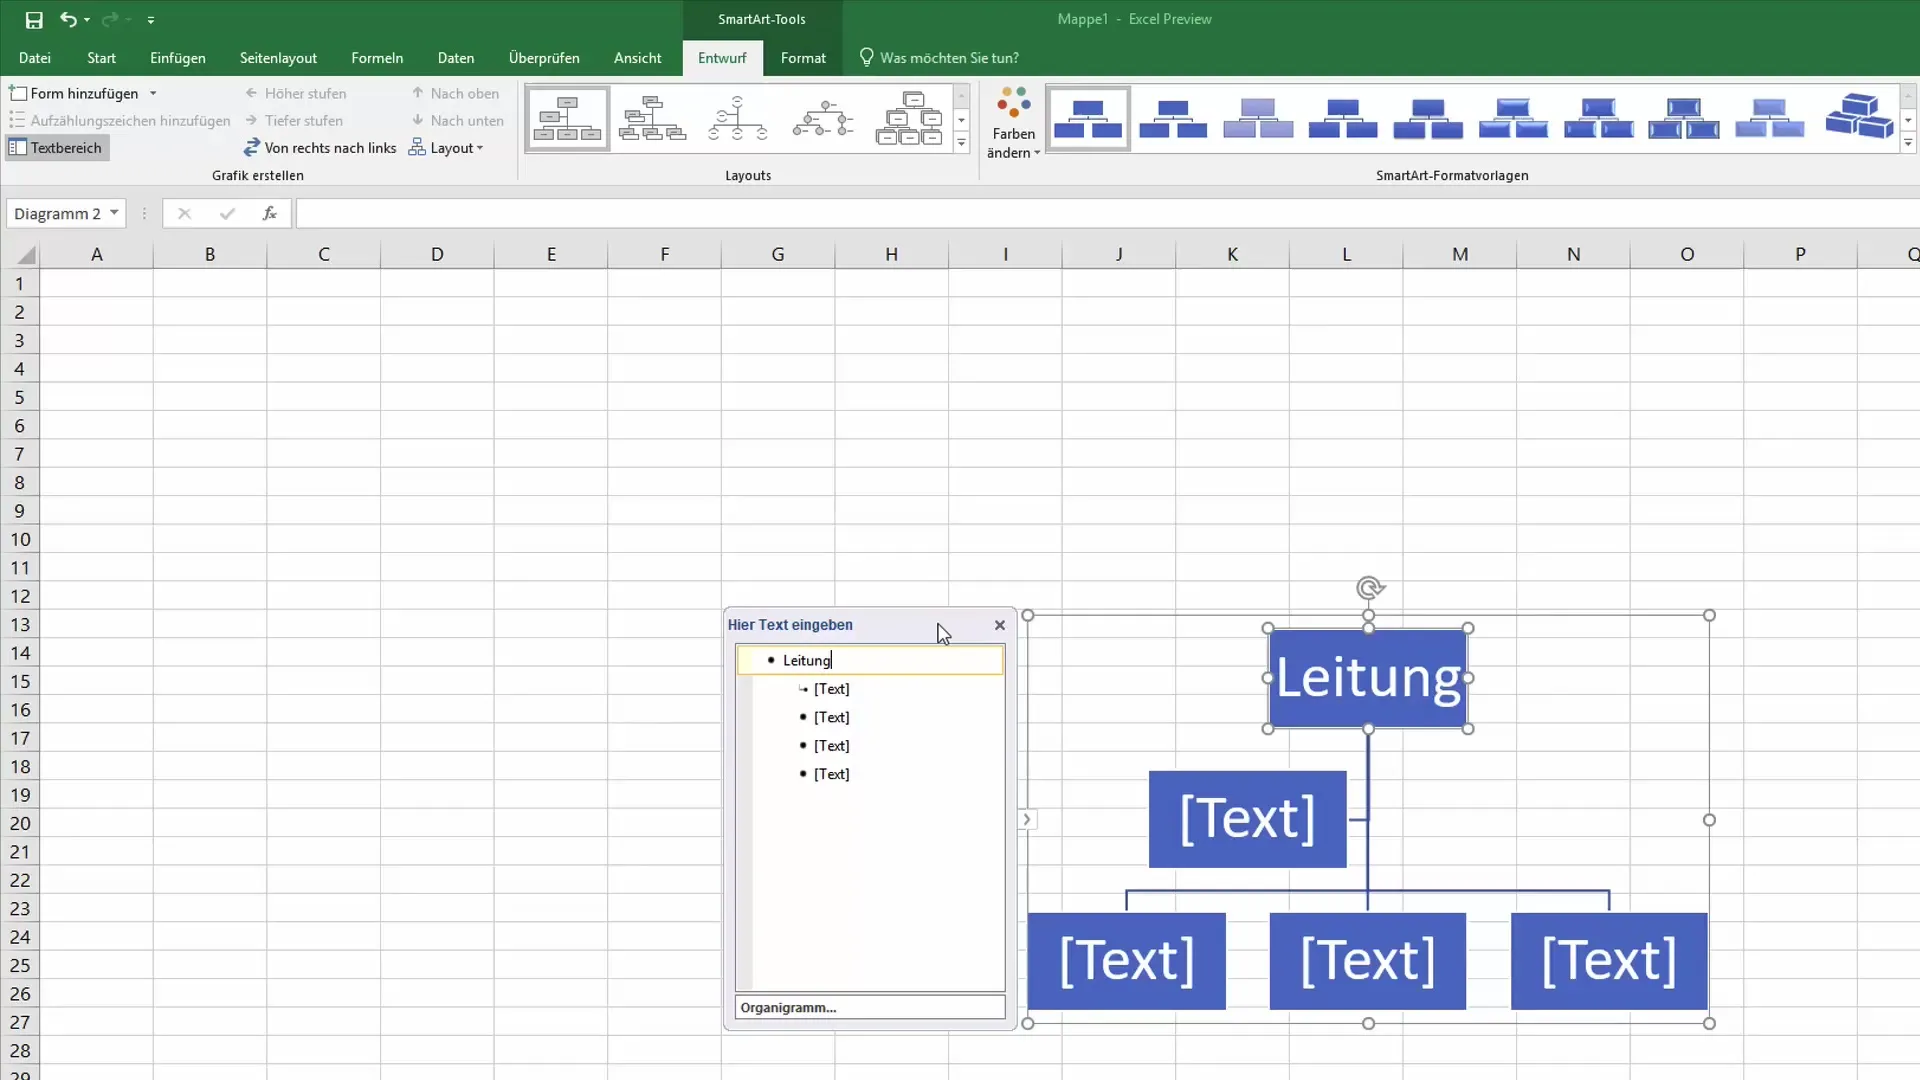Click the Undo arrow icon
The width and height of the screenshot is (1920, 1080).
pos(67,19)
